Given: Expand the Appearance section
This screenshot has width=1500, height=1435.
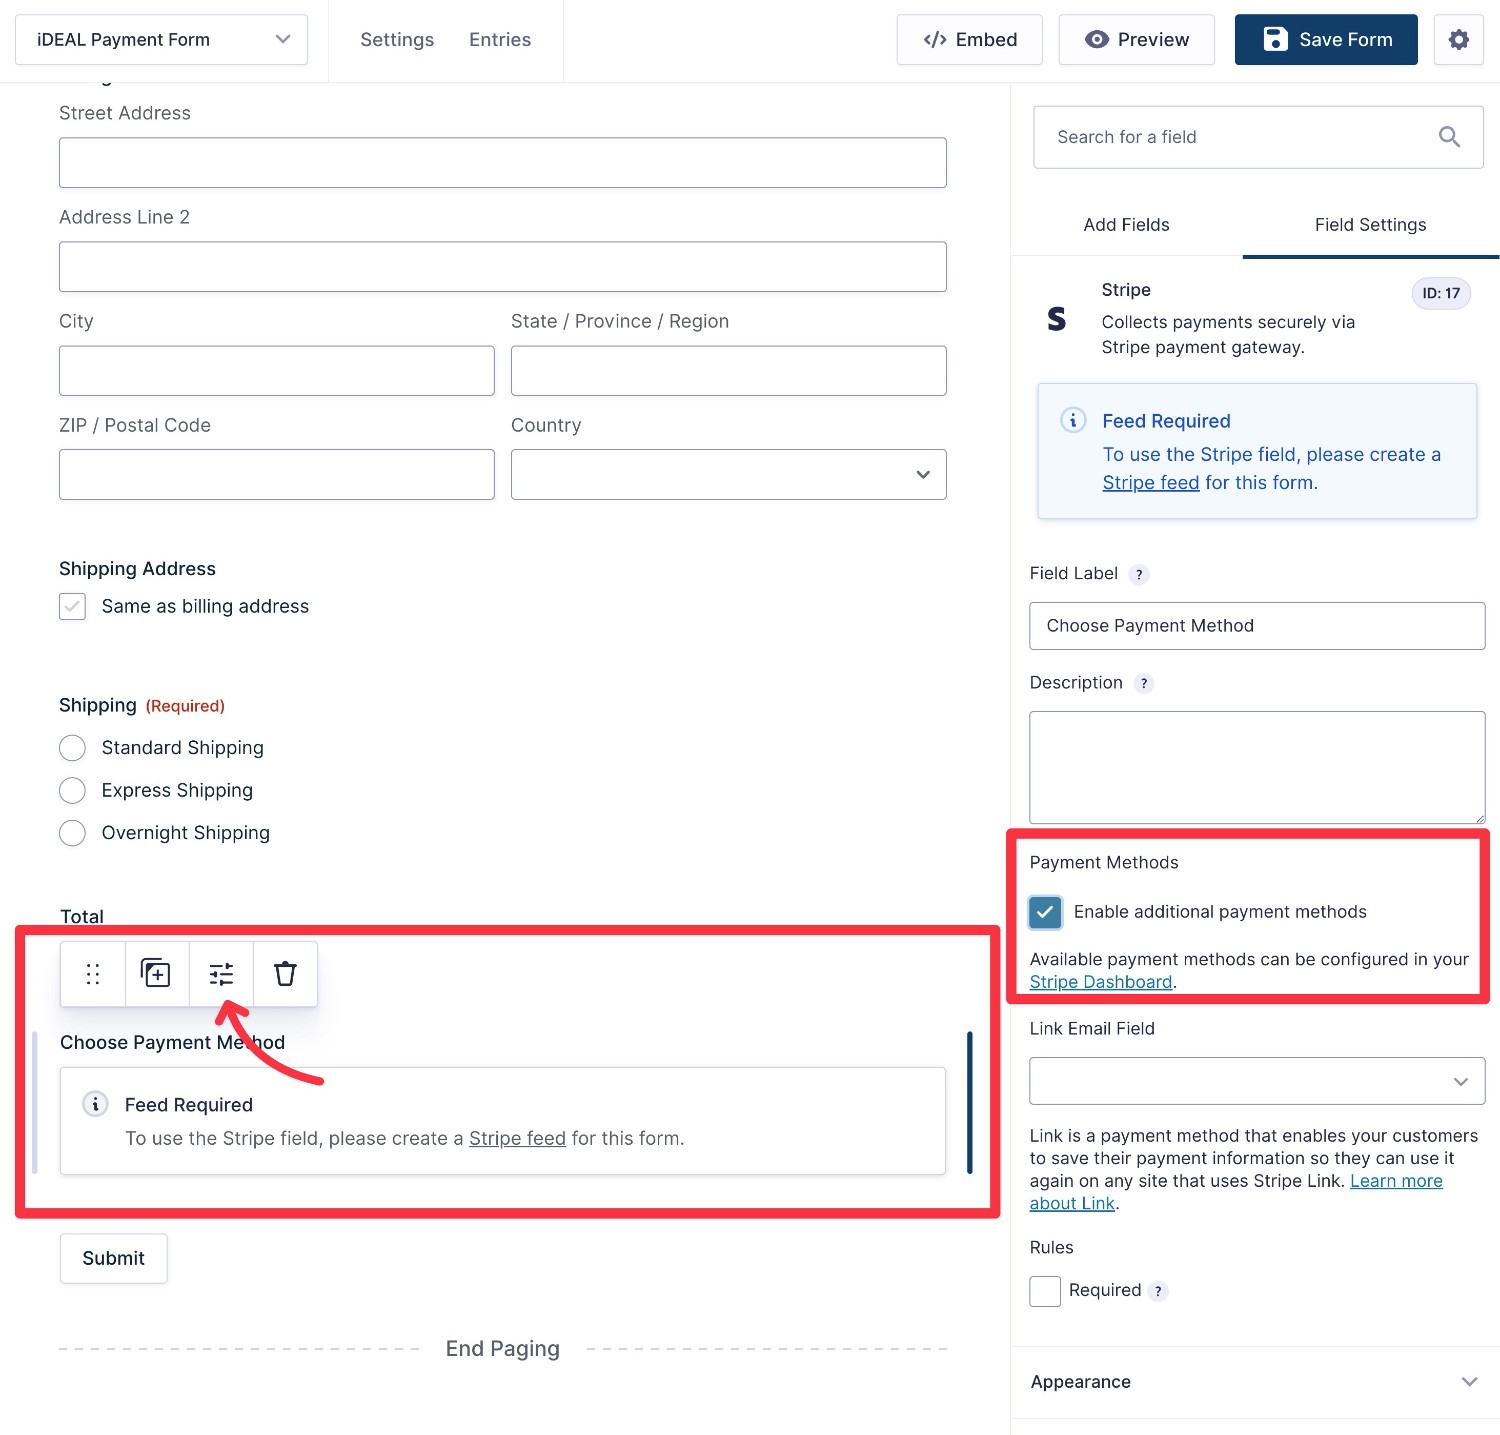Looking at the screenshot, I should point(1255,1382).
